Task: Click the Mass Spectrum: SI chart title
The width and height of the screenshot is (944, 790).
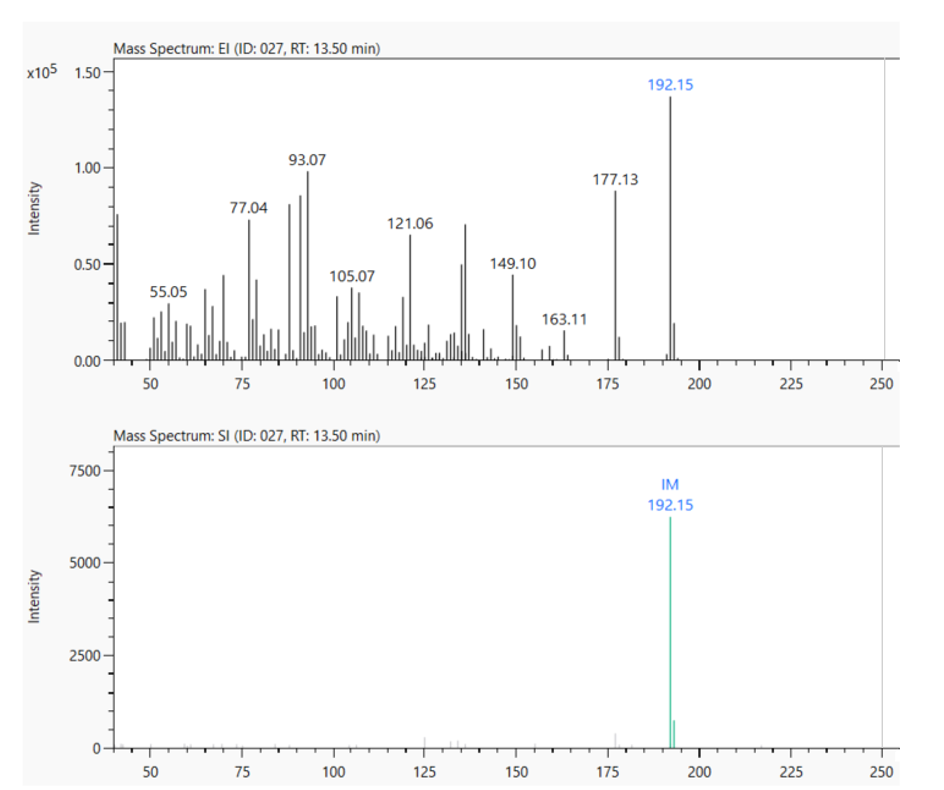Action: [246, 436]
